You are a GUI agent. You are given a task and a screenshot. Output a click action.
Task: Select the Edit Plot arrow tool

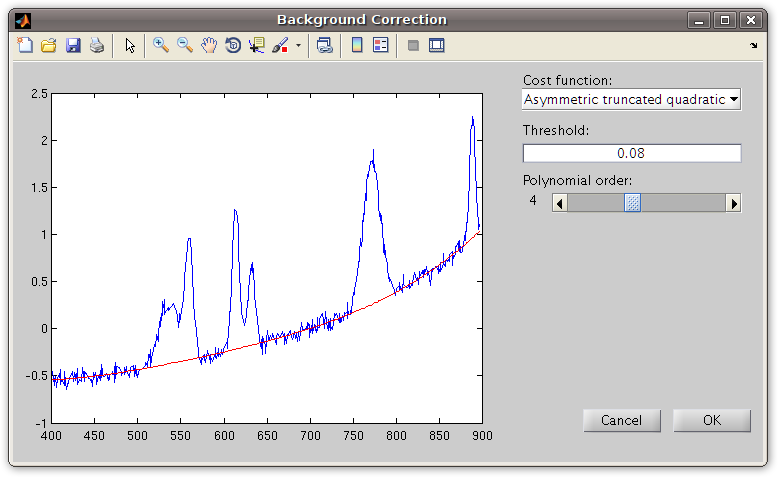pos(130,46)
